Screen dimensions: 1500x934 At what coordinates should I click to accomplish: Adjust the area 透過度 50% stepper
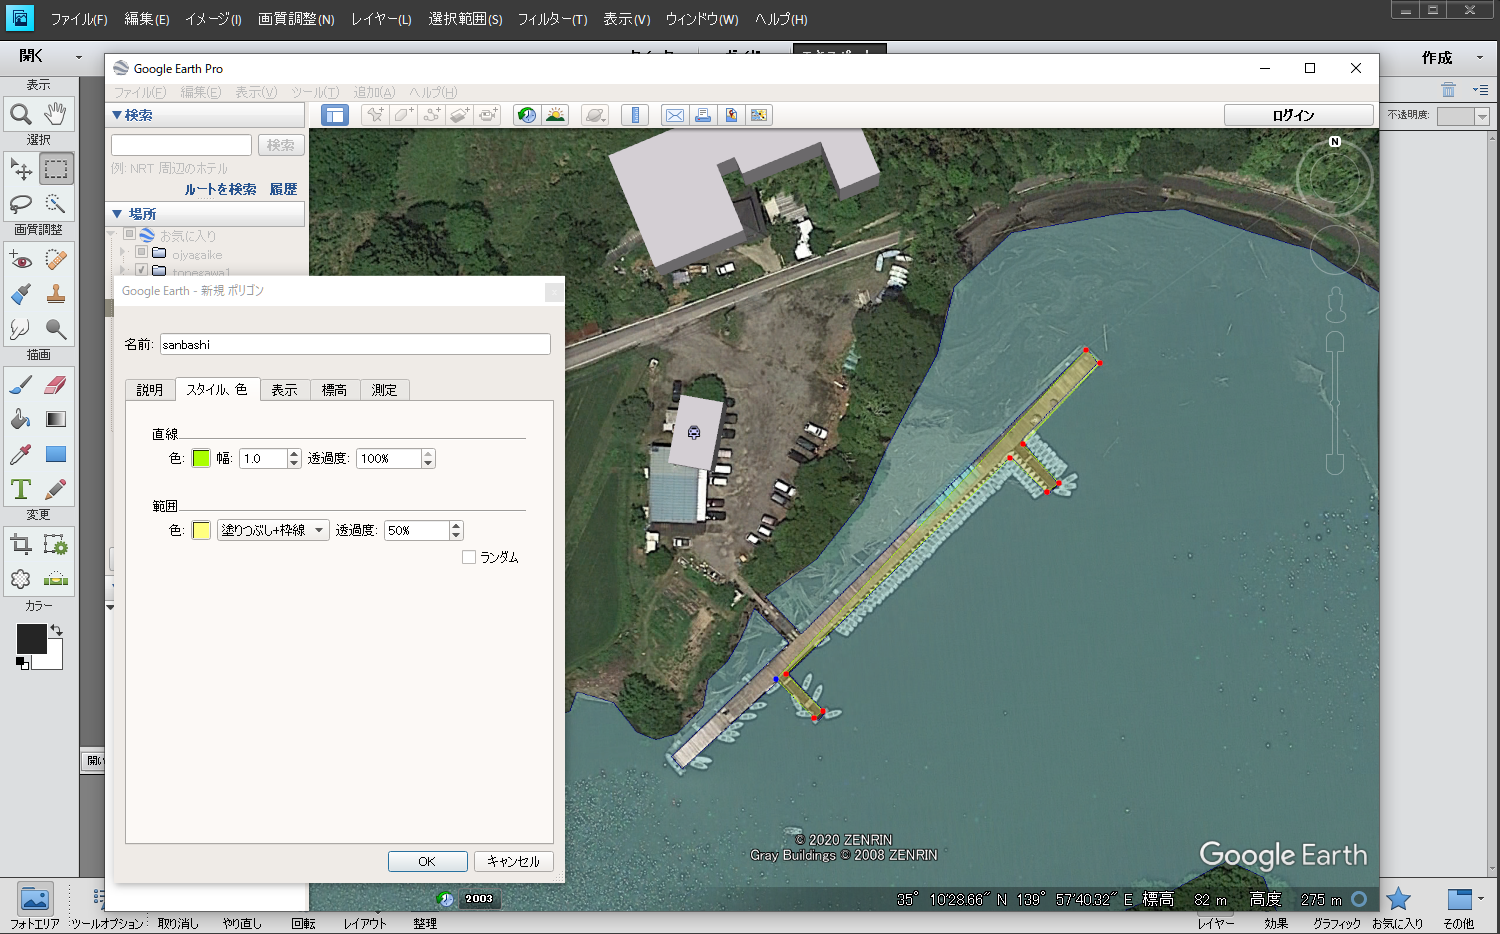(456, 530)
